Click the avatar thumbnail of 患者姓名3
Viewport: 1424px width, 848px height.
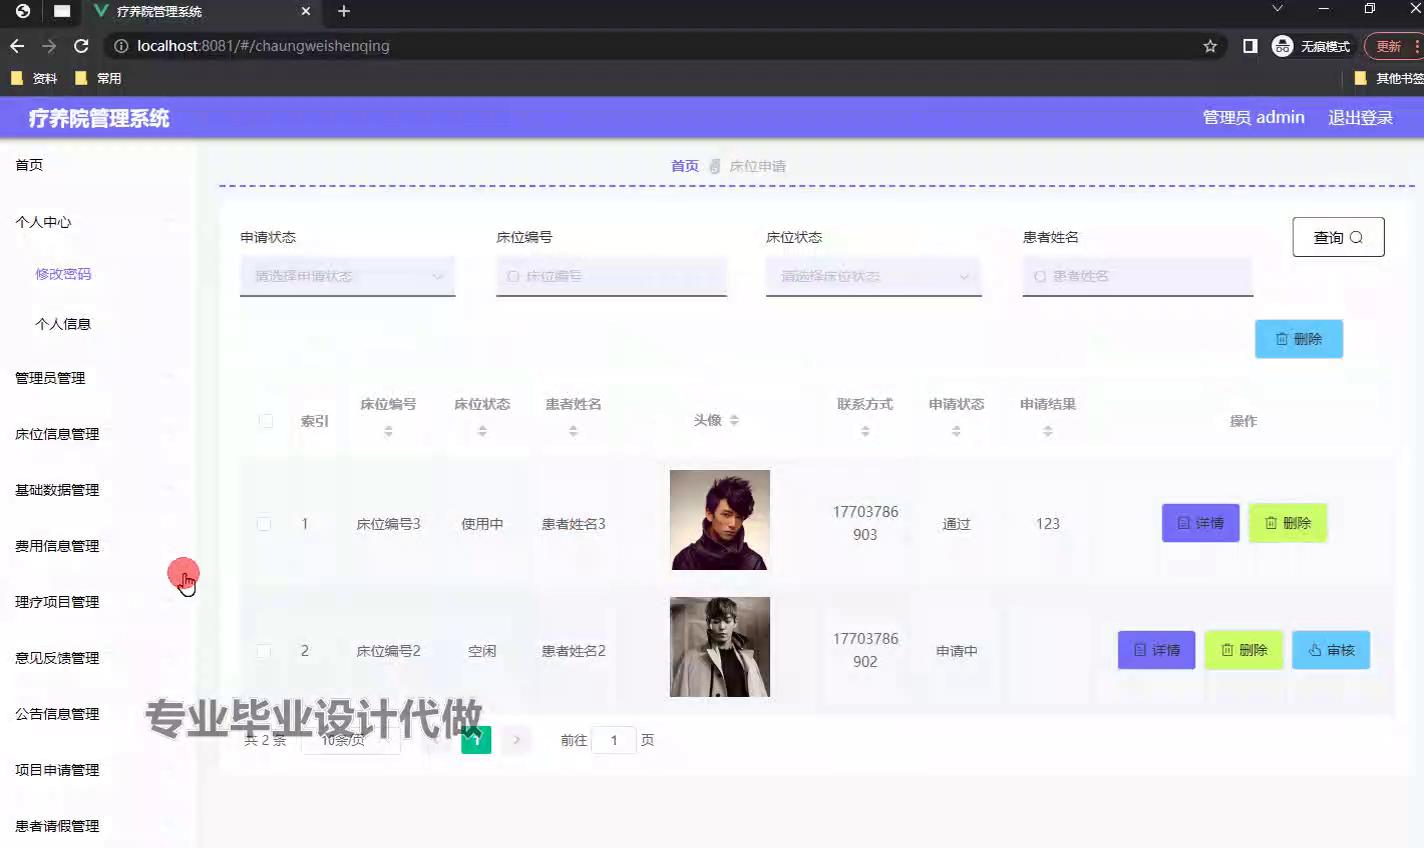click(x=719, y=520)
